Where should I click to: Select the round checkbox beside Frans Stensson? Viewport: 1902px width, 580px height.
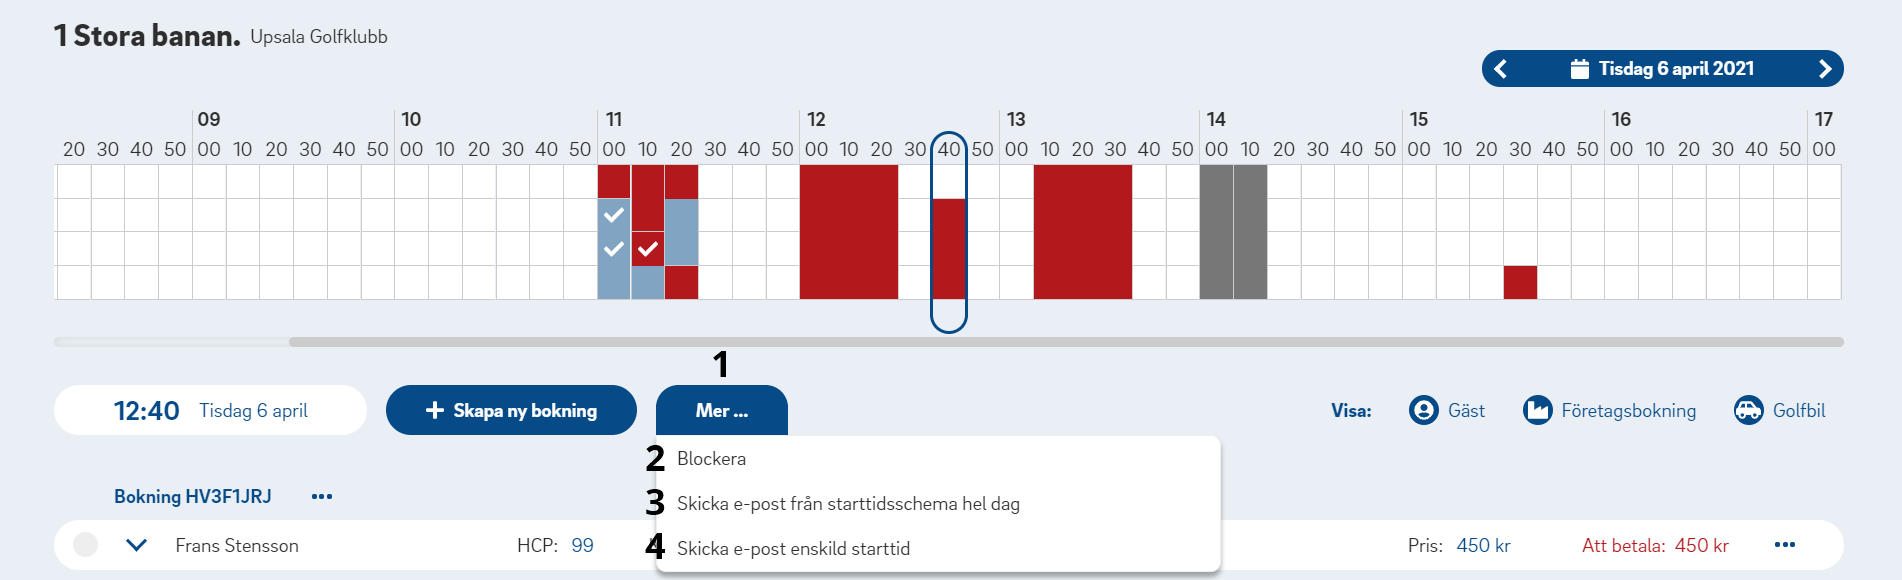[86, 544]
